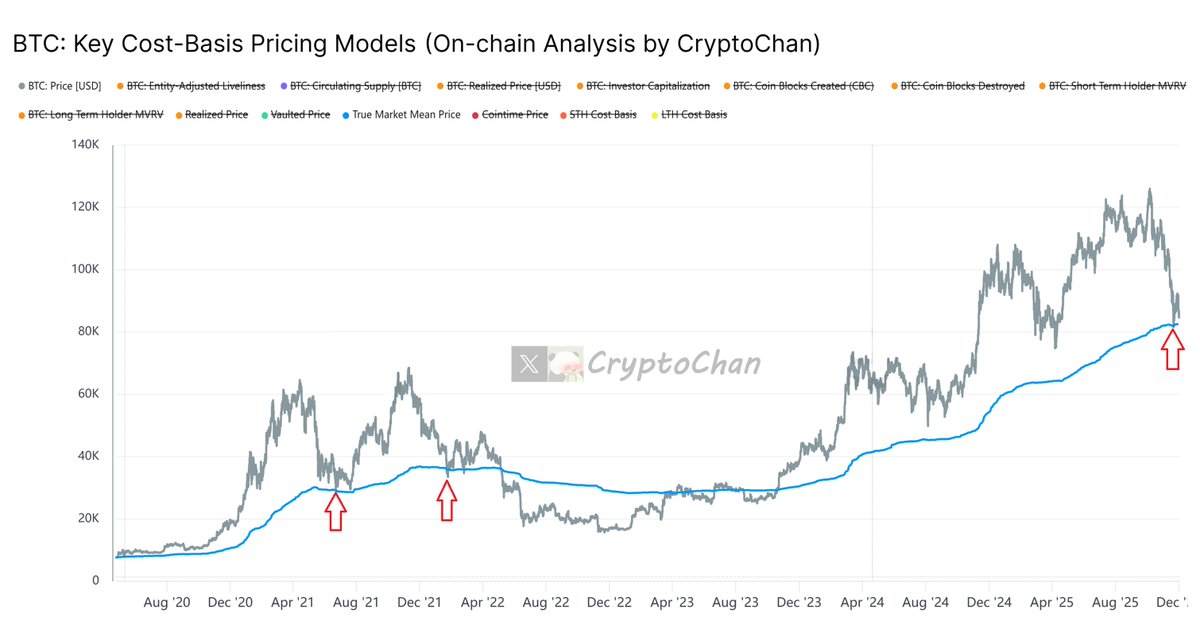1200x629 pixels.
Task: Enable the LTH Cost Basis series
Action: (x=693, y=115)
